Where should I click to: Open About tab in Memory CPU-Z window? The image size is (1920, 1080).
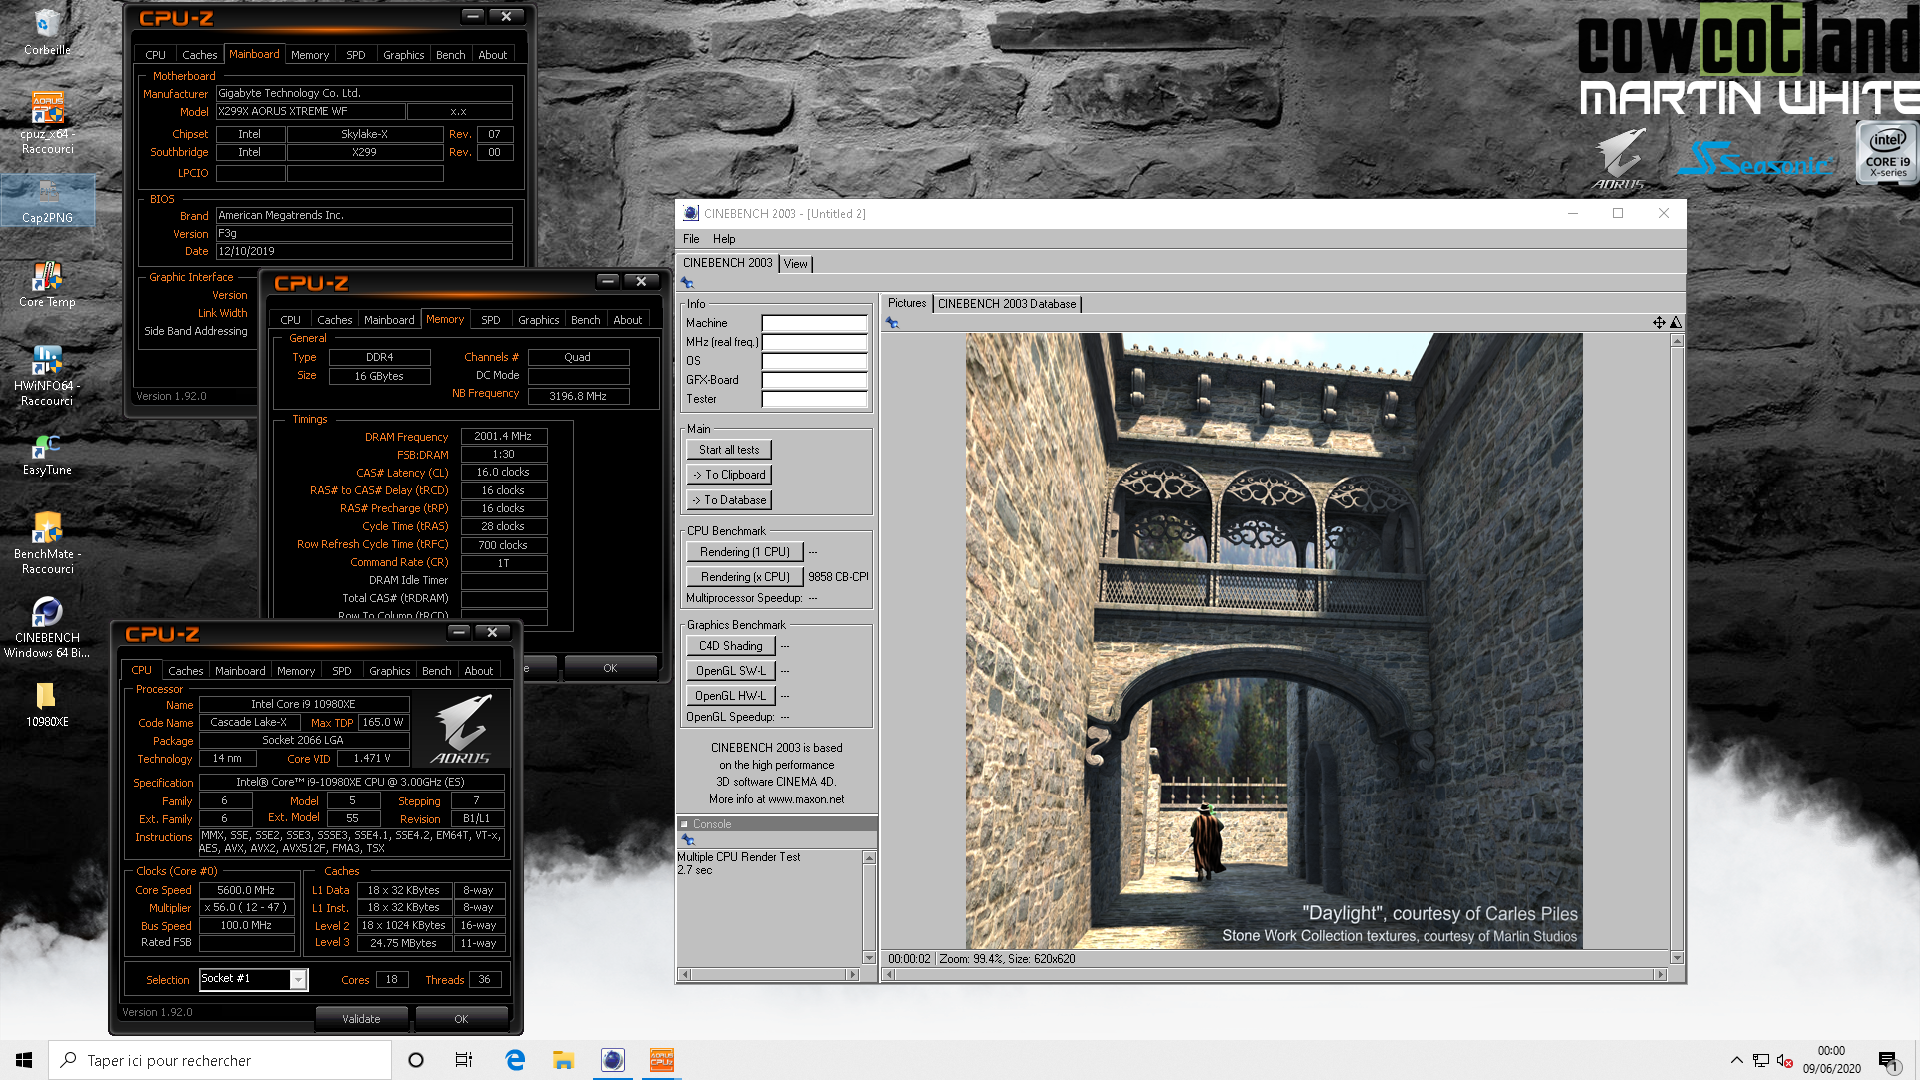click(x=627, y=320)
